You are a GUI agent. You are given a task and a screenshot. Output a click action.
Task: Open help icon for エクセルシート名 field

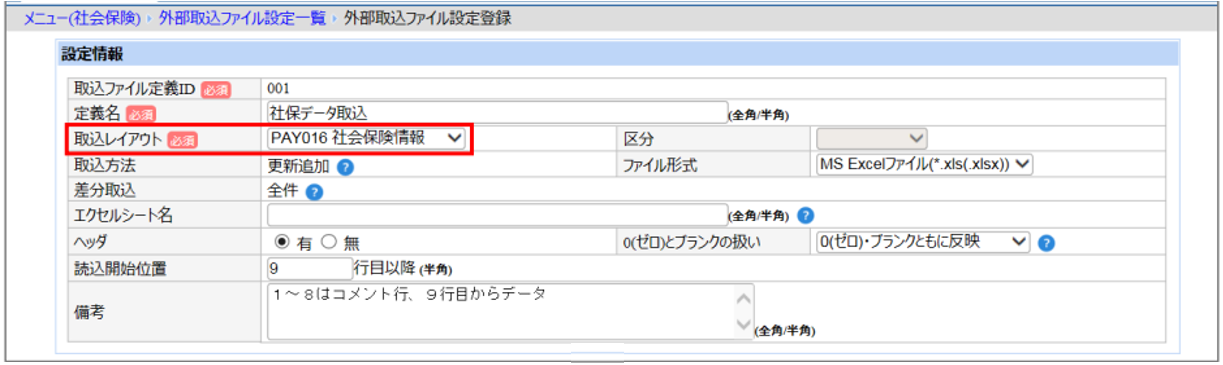[x=806, y=215]
